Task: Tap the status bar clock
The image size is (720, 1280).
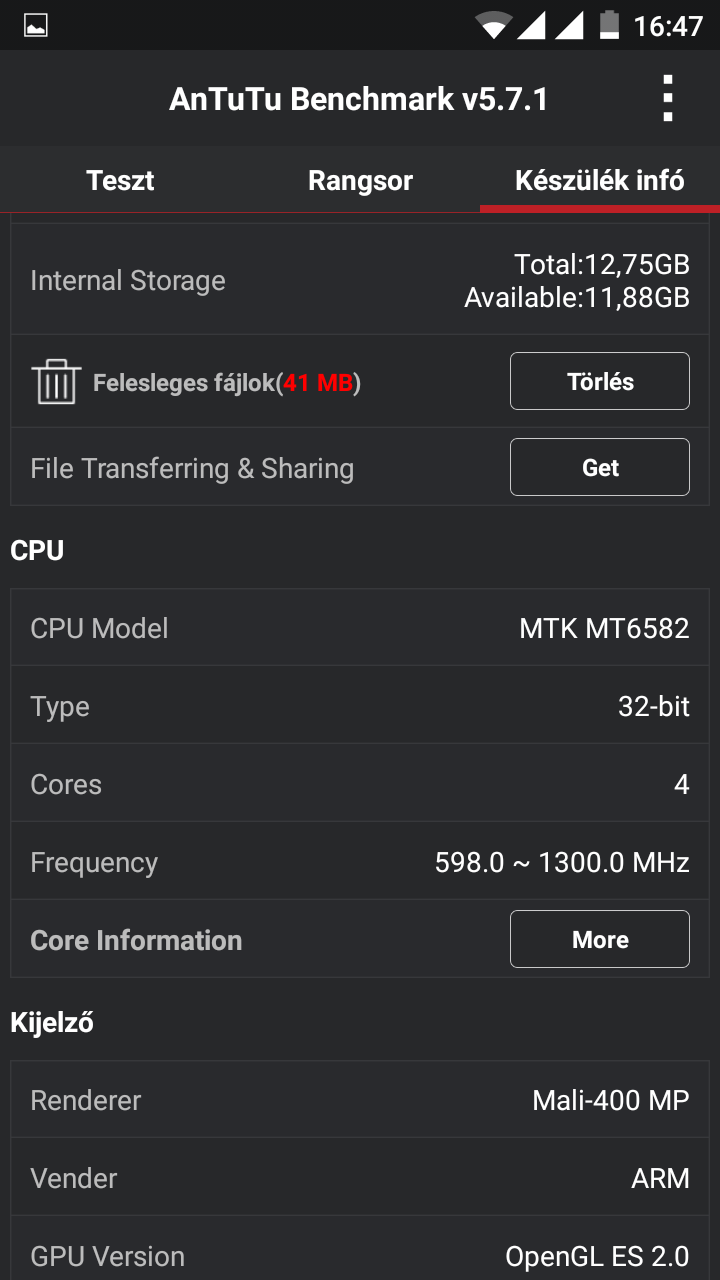Action: coord(668,25)
